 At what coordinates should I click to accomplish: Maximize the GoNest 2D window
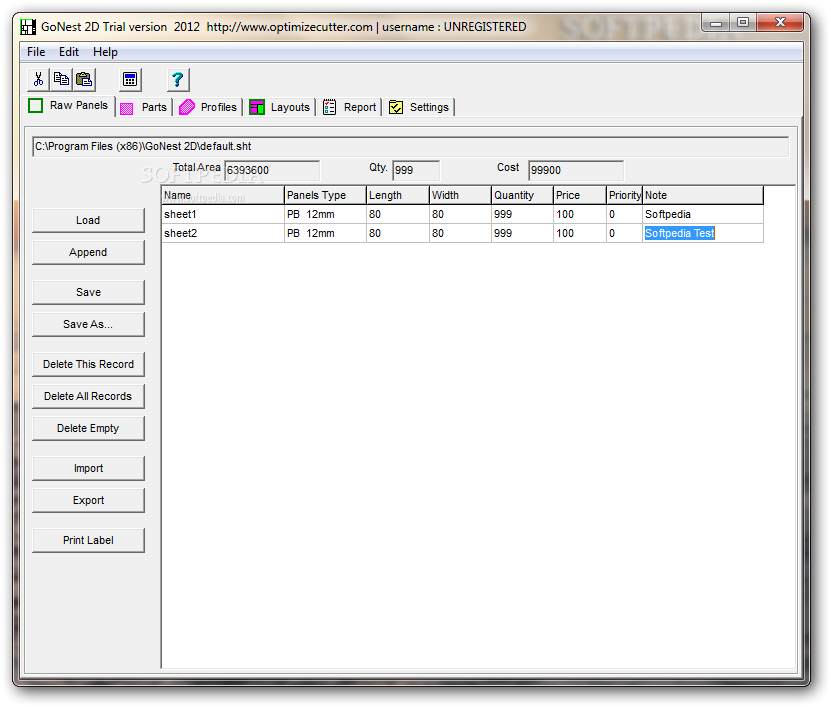coord(743,23)
